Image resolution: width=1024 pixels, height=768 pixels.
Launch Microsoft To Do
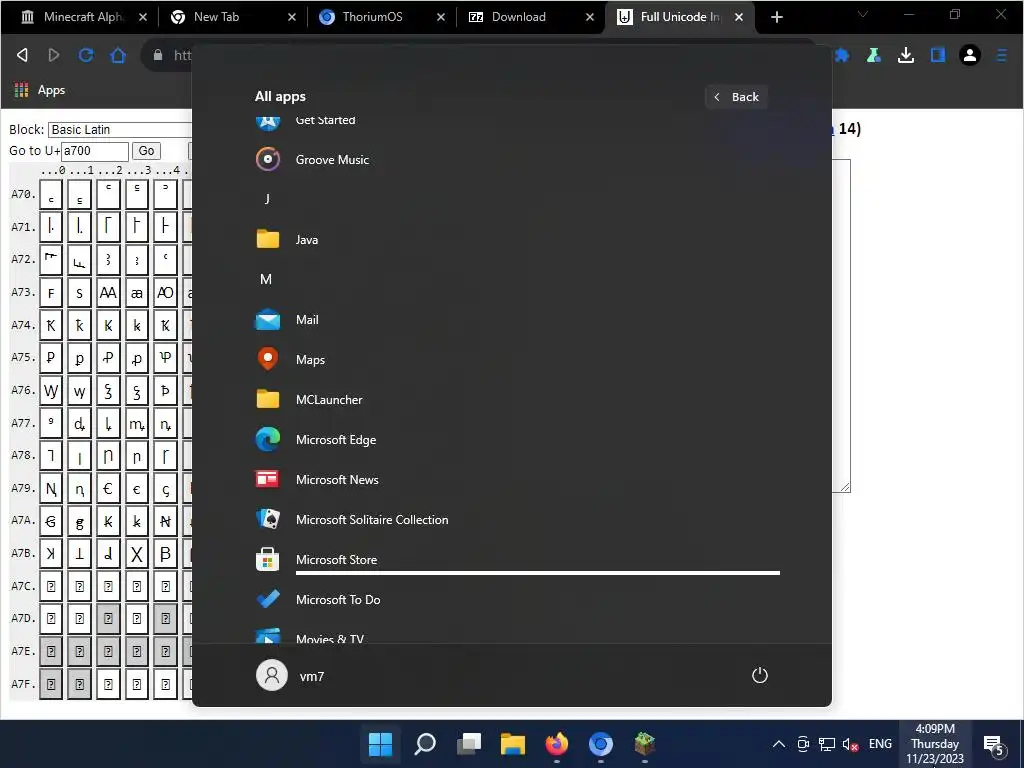[516, 600]
